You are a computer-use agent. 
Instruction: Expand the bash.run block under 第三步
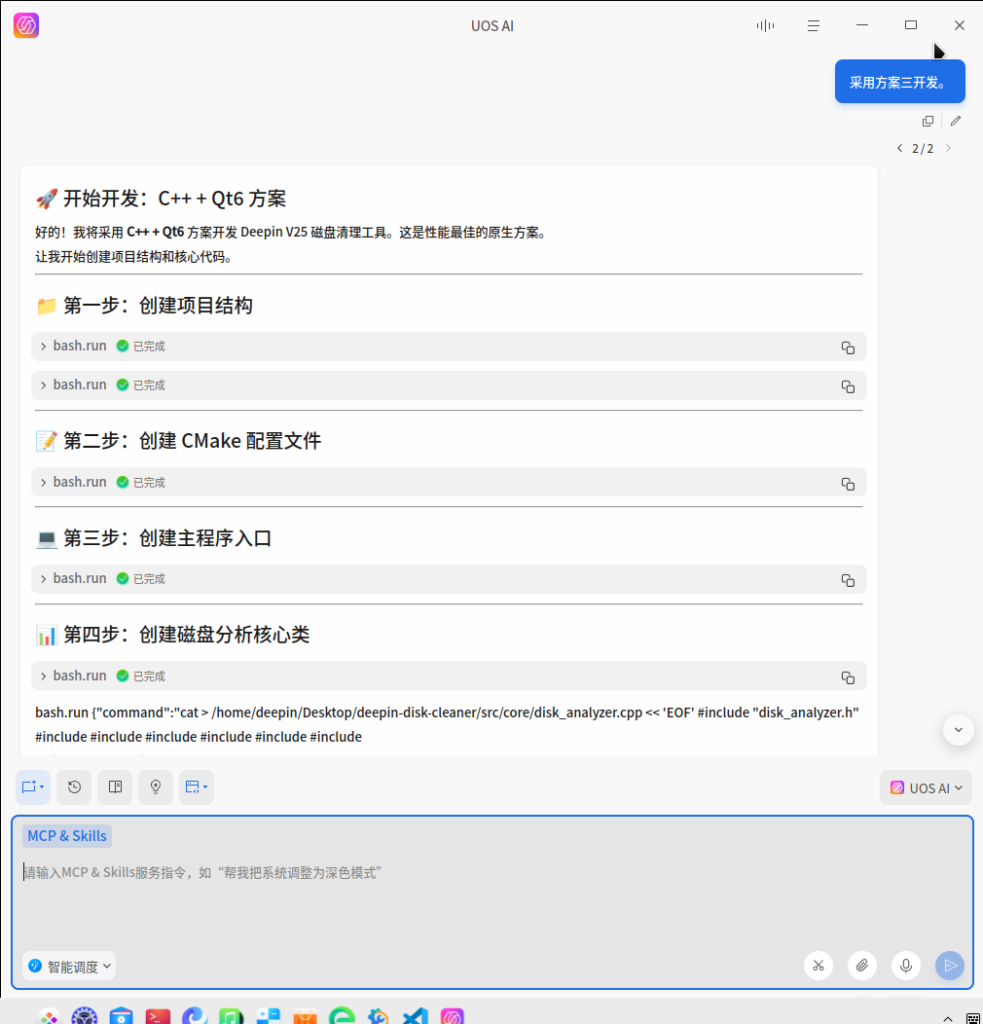[44, 579]
